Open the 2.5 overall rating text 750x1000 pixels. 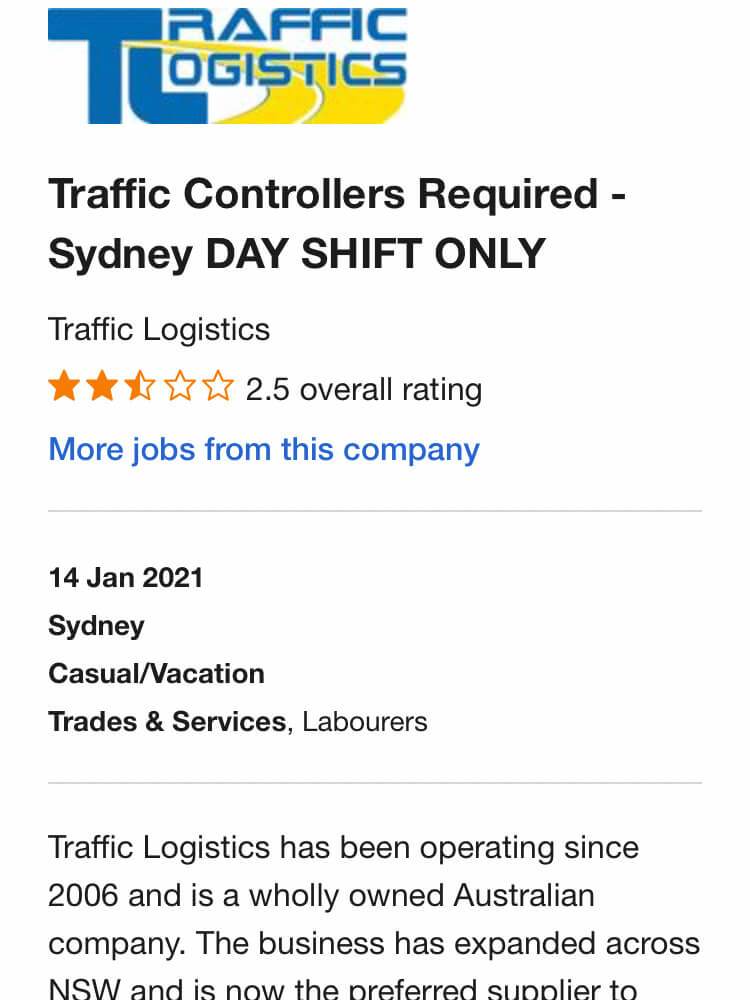364,389
